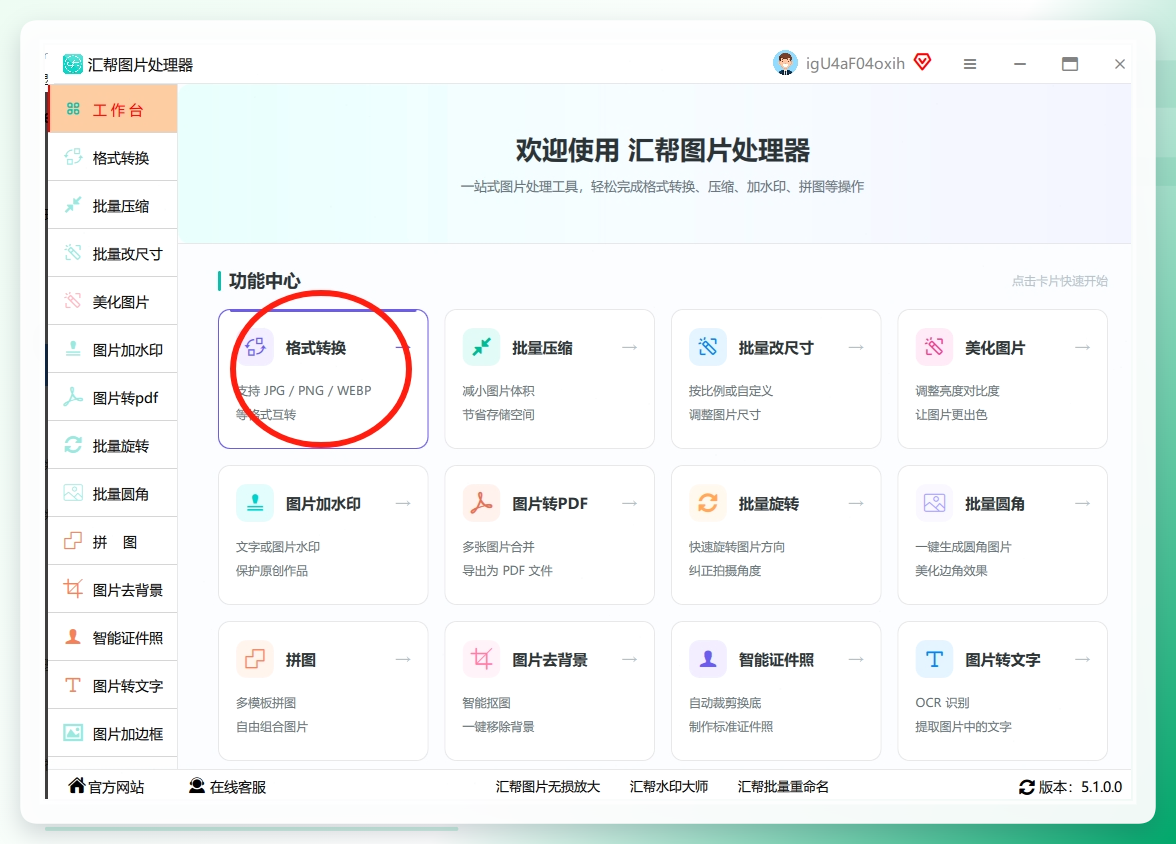Select 图片加水印 in the left sidebar

point(113,350)
